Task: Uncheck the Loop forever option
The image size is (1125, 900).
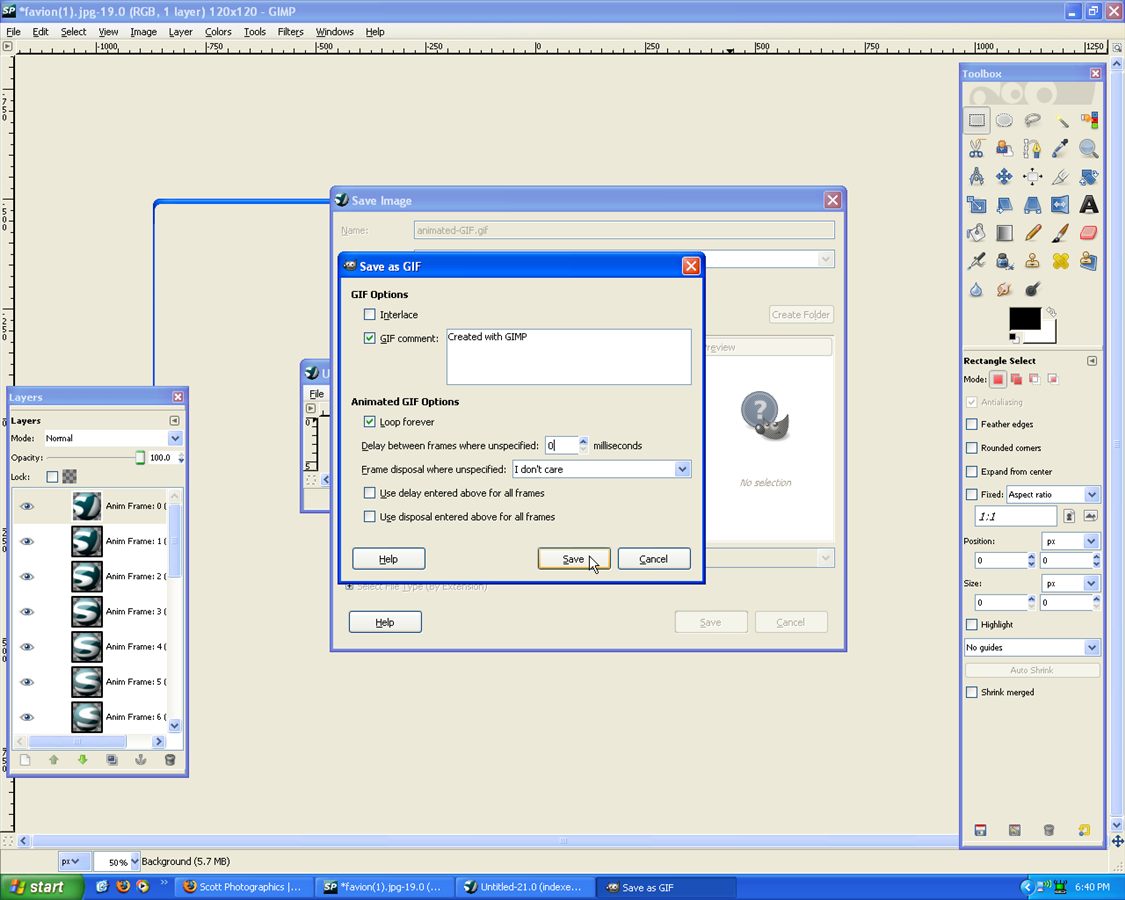Action: [370, 422]
